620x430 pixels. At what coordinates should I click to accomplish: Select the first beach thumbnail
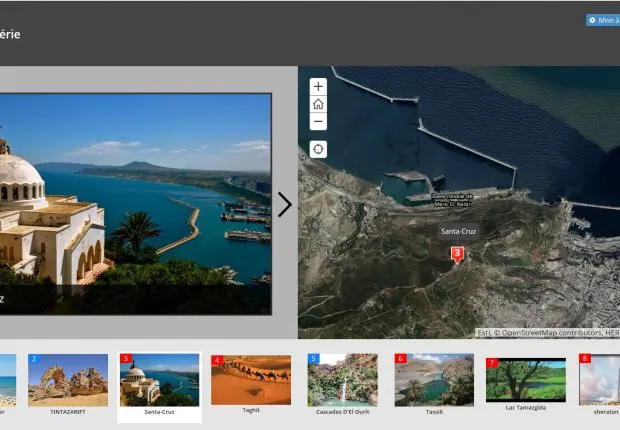(7, 380)
